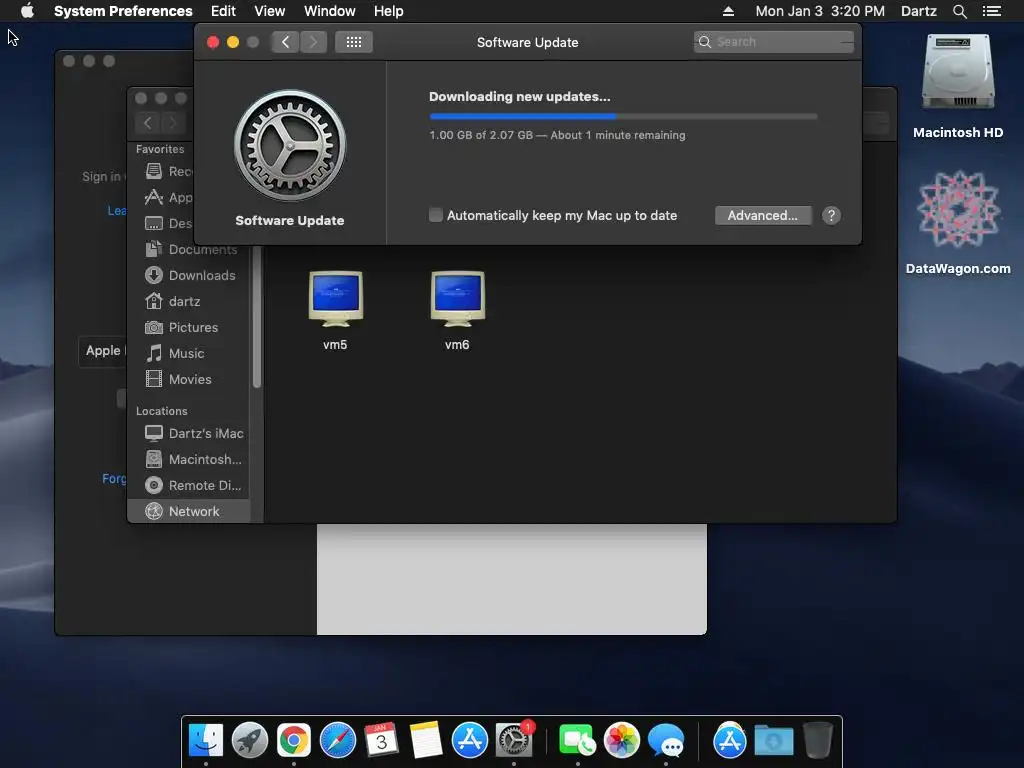Select Network in Finder sidebar
This screenshot has height=768, width=1024.
pos(189,511)
